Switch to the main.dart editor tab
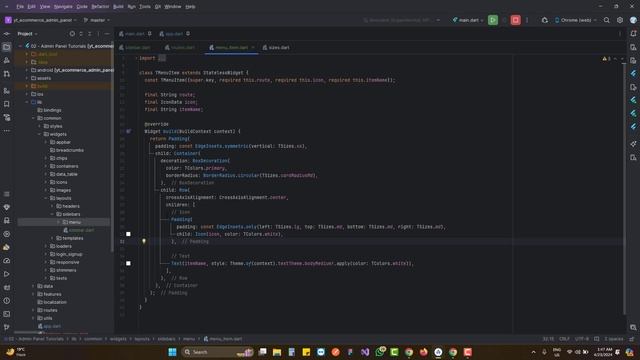 pos(134,33)
